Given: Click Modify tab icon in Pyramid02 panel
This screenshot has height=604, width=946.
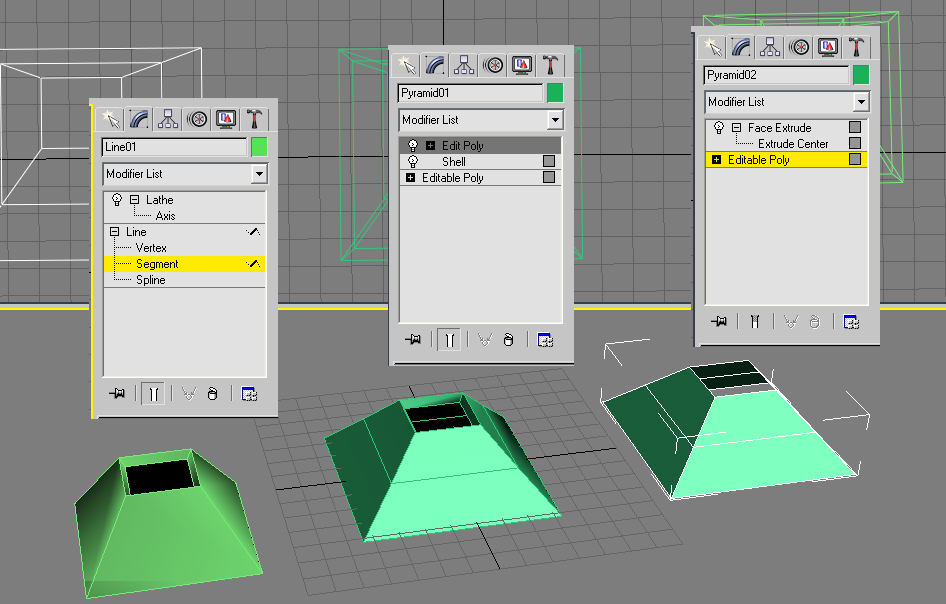Looking at the screenshot, I should [741, 46].
